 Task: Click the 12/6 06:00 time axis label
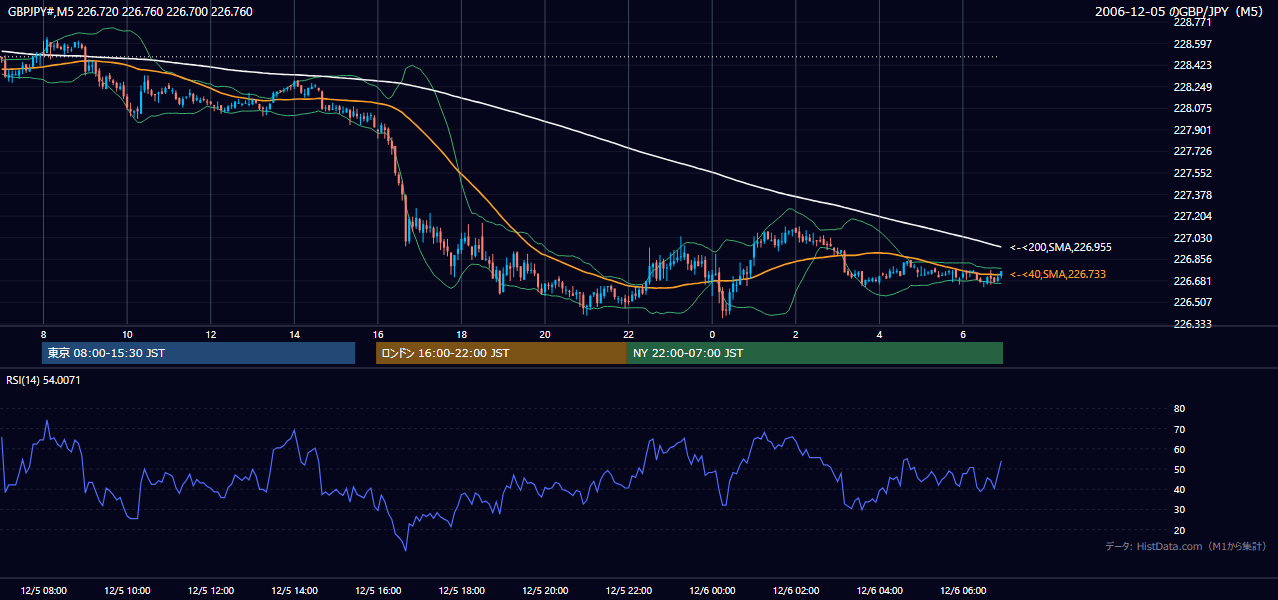point(963,591)
